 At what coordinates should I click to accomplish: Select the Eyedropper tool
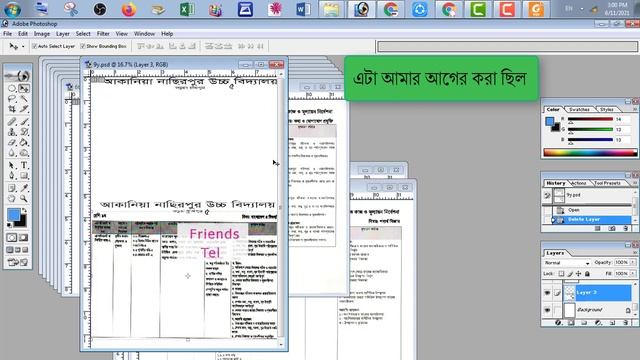pyautogui.click(x=24, y=188)
